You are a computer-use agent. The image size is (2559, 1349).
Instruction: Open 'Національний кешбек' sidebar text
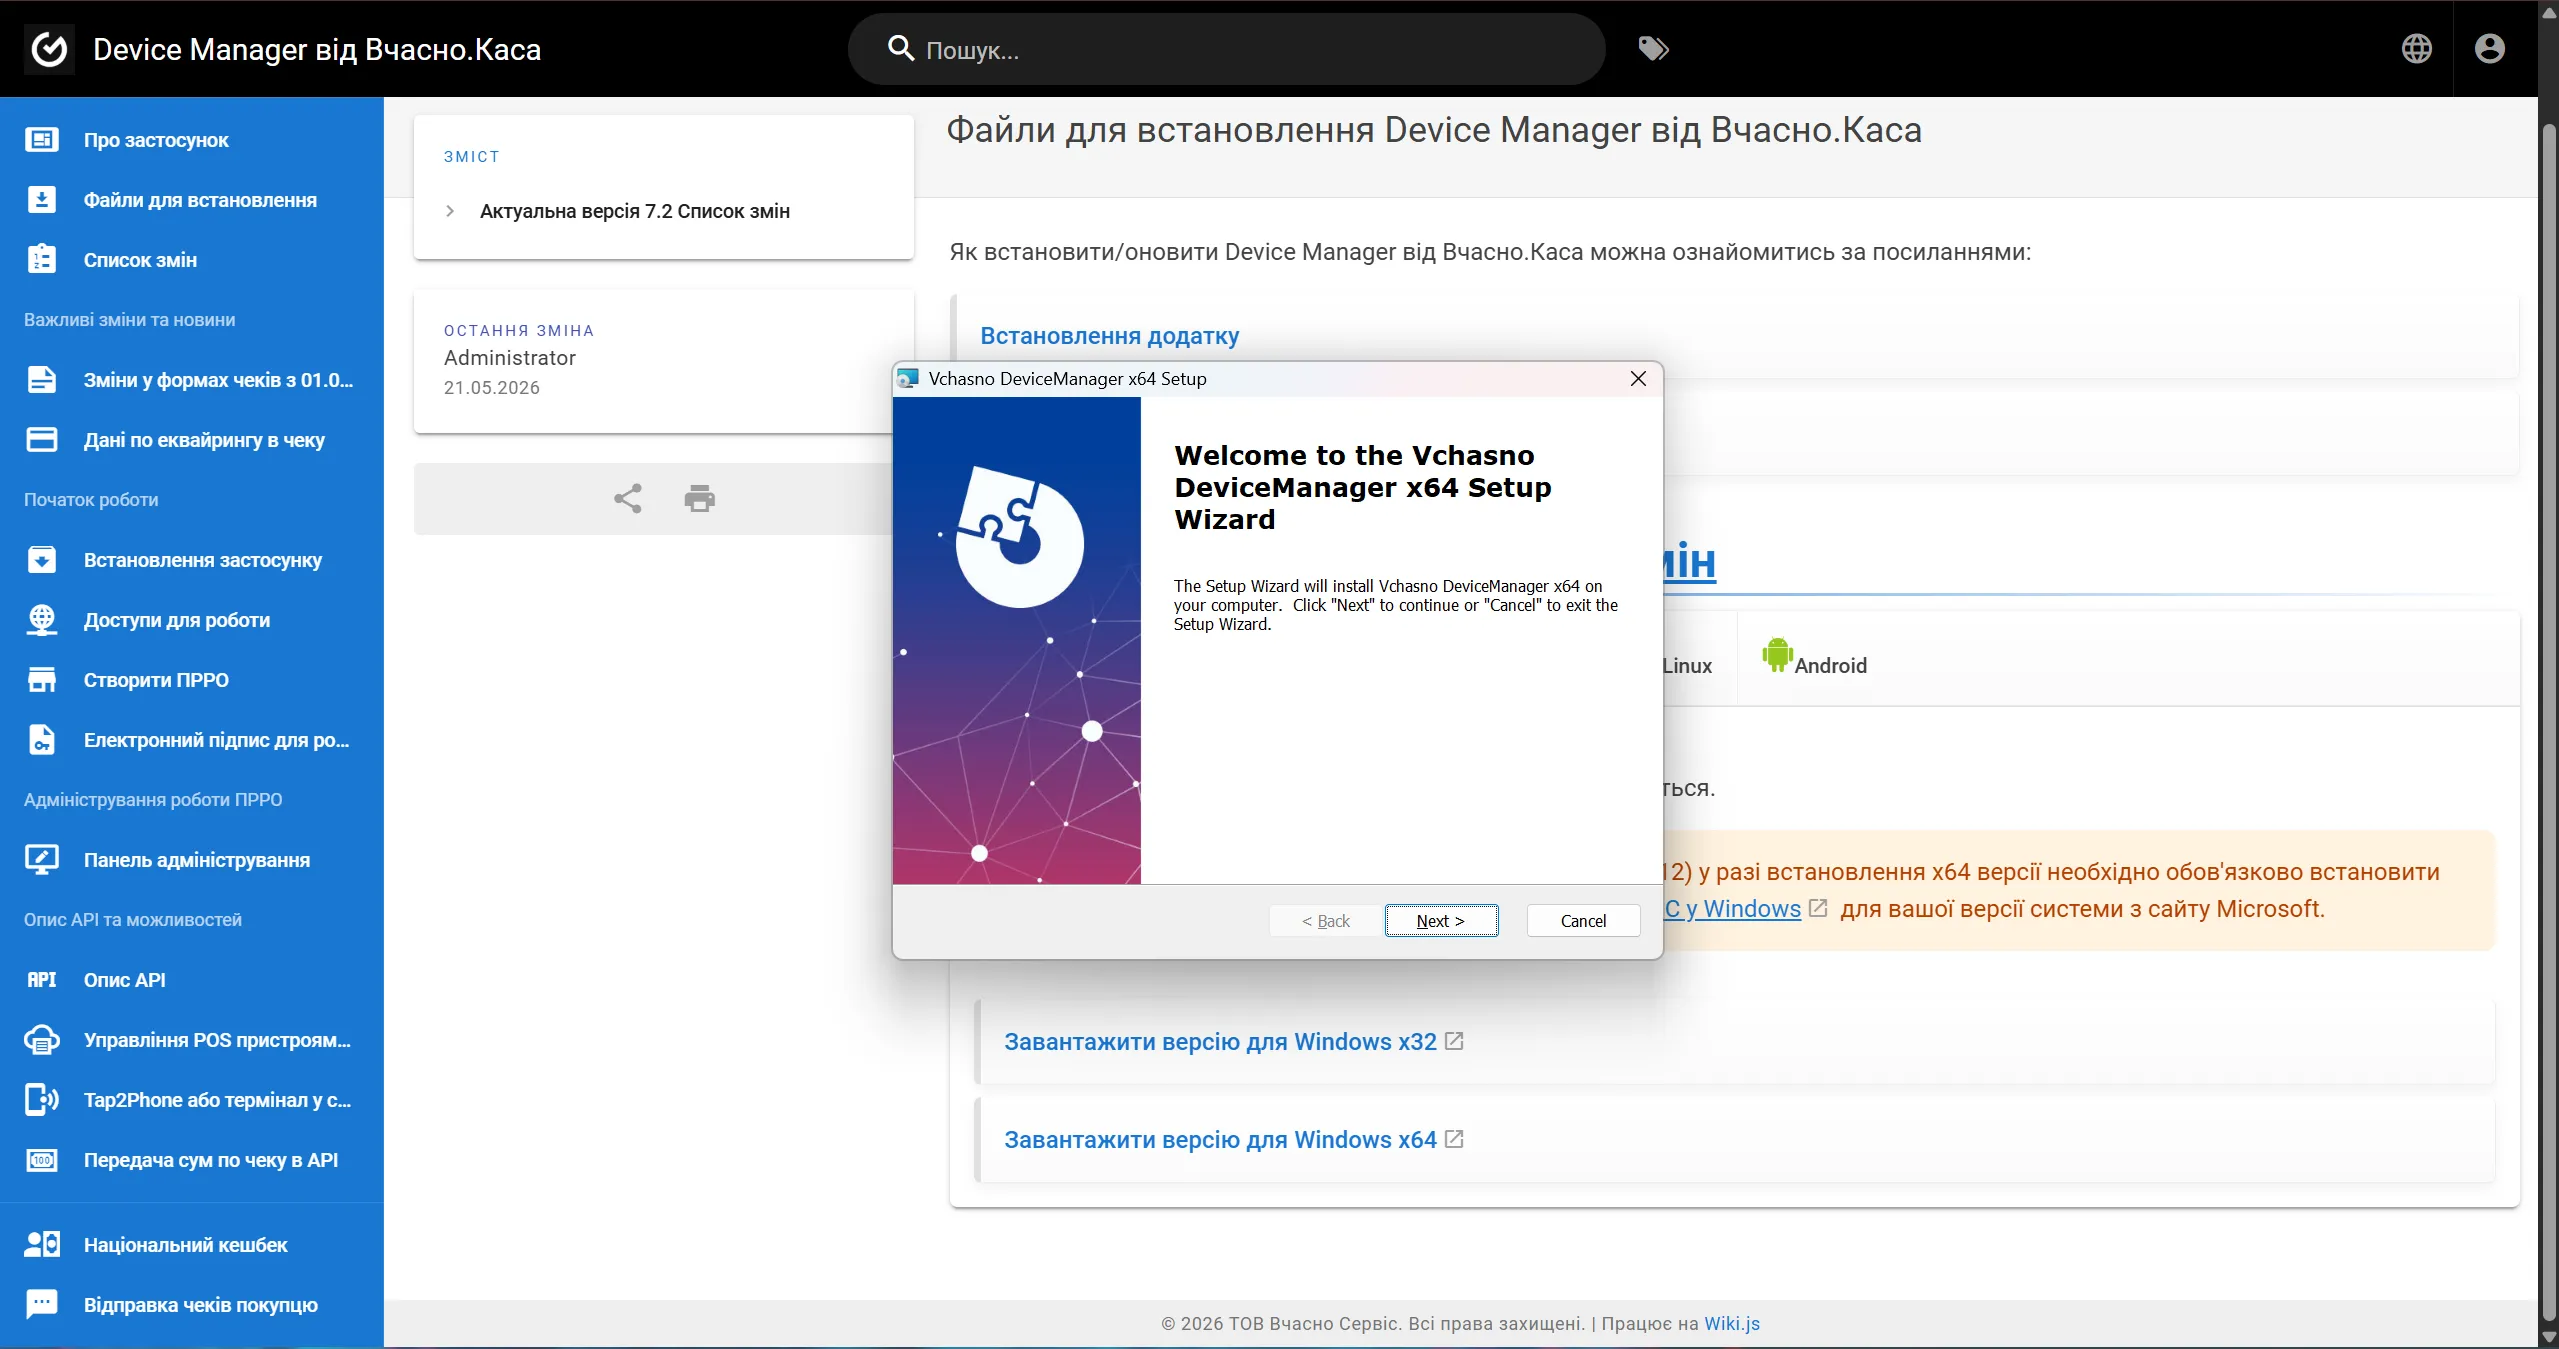(x=186, y=1245)
